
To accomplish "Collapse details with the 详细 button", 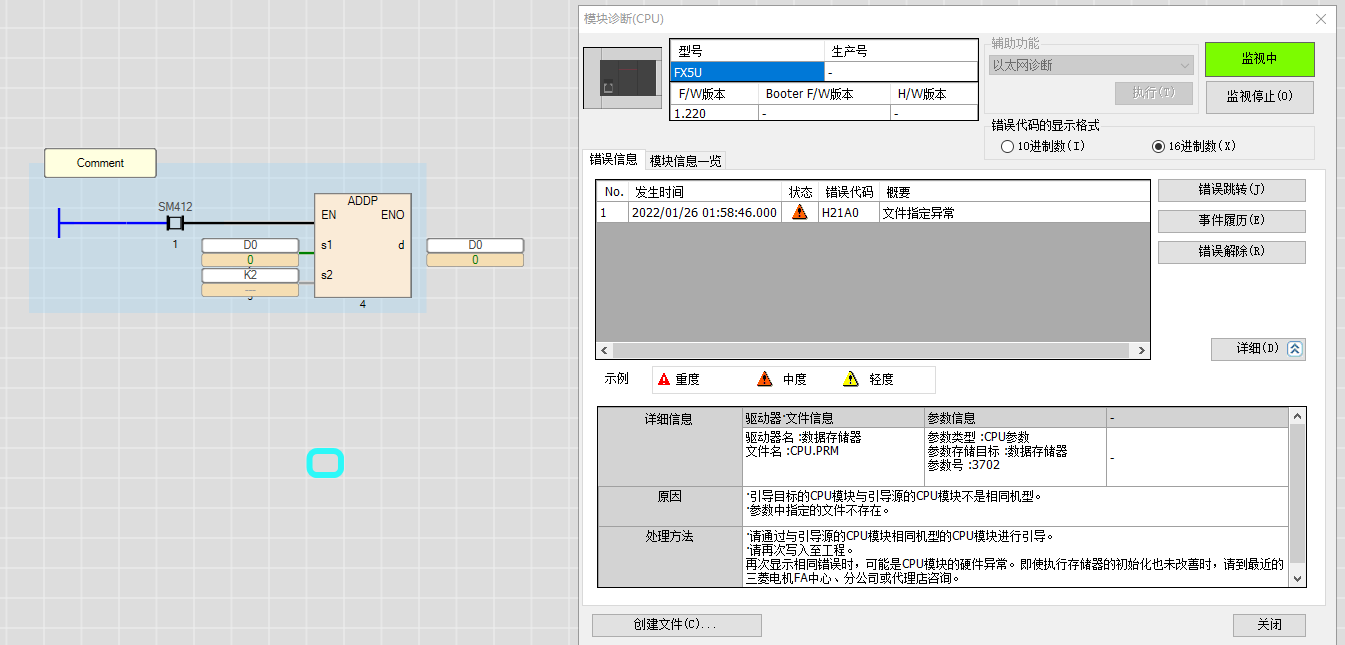I will point(1258,349).
